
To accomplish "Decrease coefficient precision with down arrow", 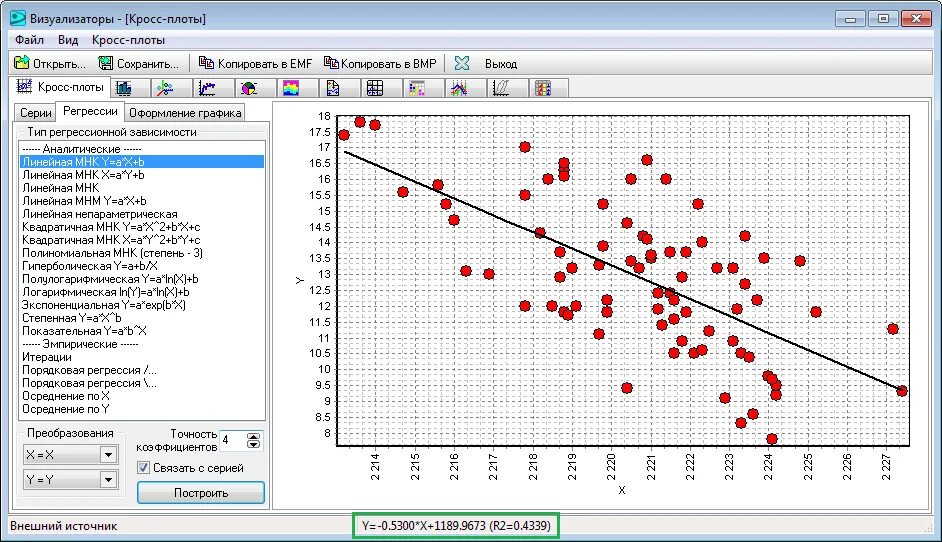I will click(x=254, y=445).
